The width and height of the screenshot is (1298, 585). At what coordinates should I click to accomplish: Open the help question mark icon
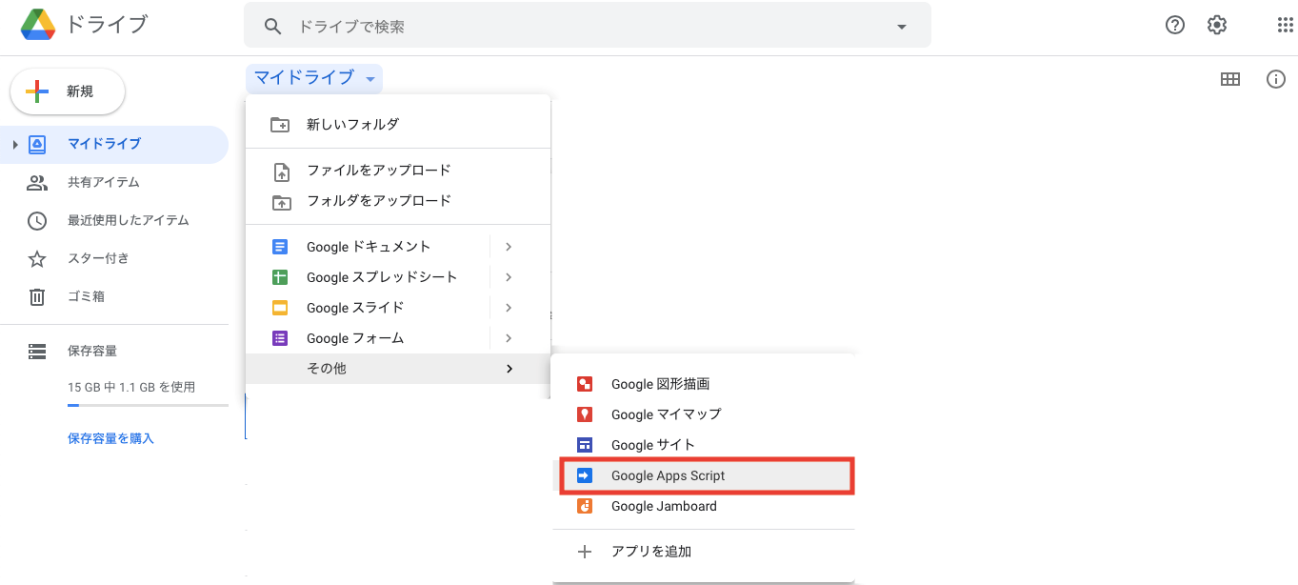[1175, 26]
